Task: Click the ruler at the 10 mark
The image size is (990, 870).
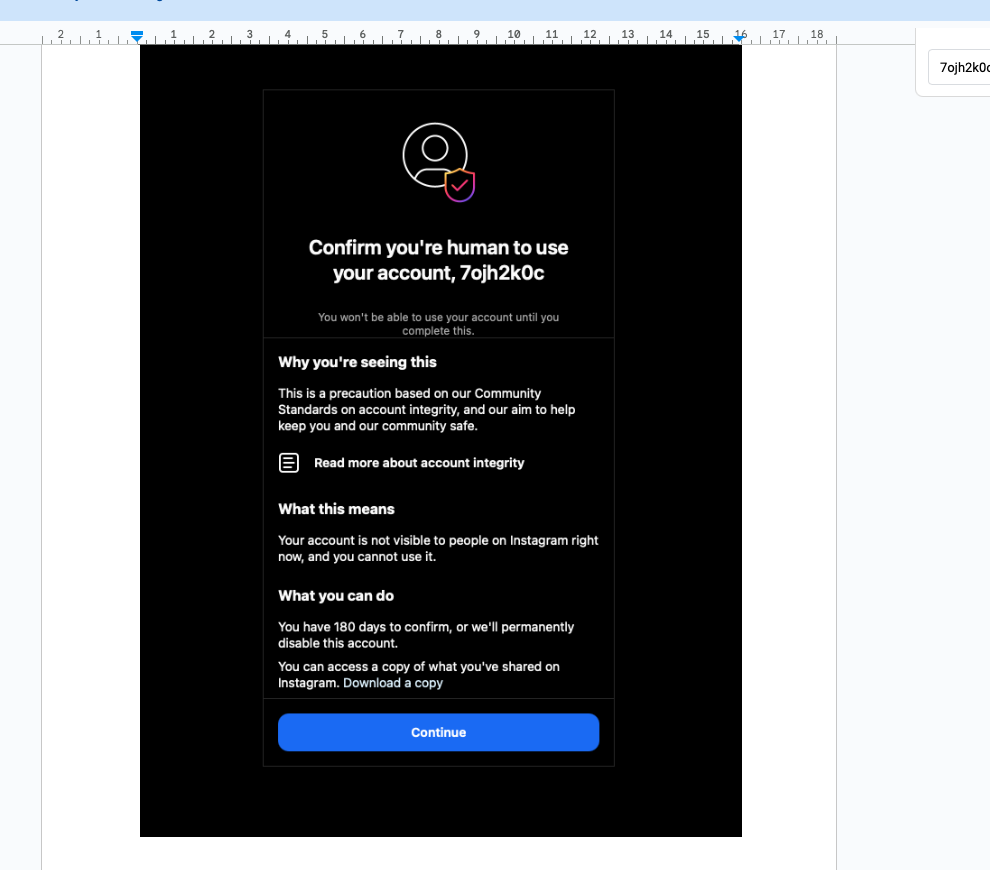Action: pos(513,35)
